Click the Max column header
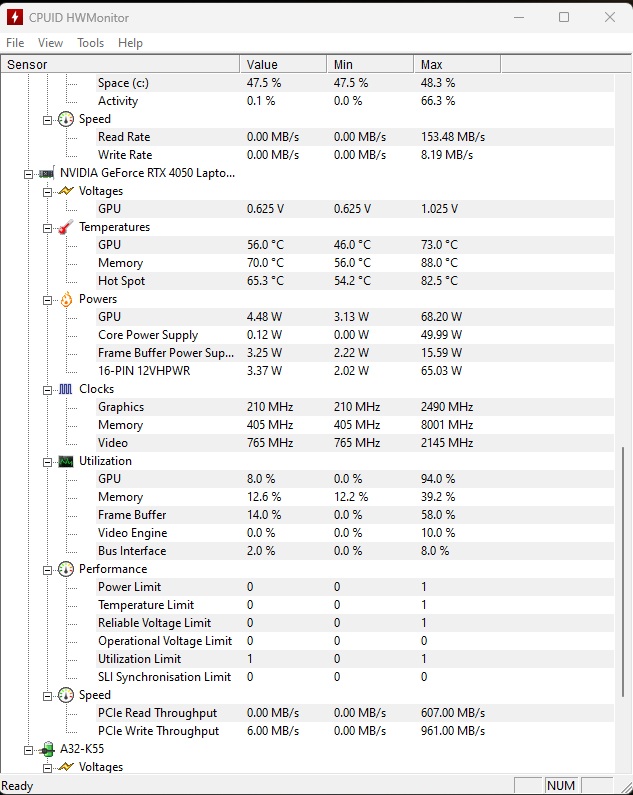 click(457, 64)
